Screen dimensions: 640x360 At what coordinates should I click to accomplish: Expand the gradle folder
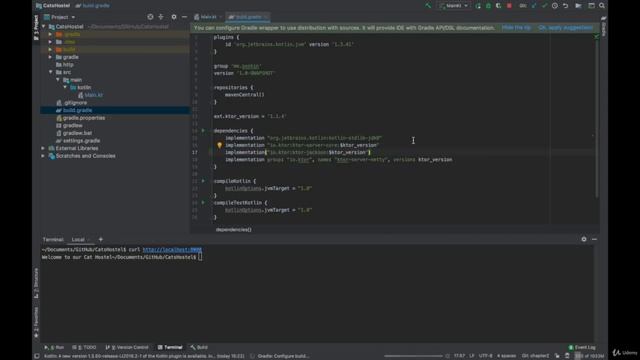[50, 57]
